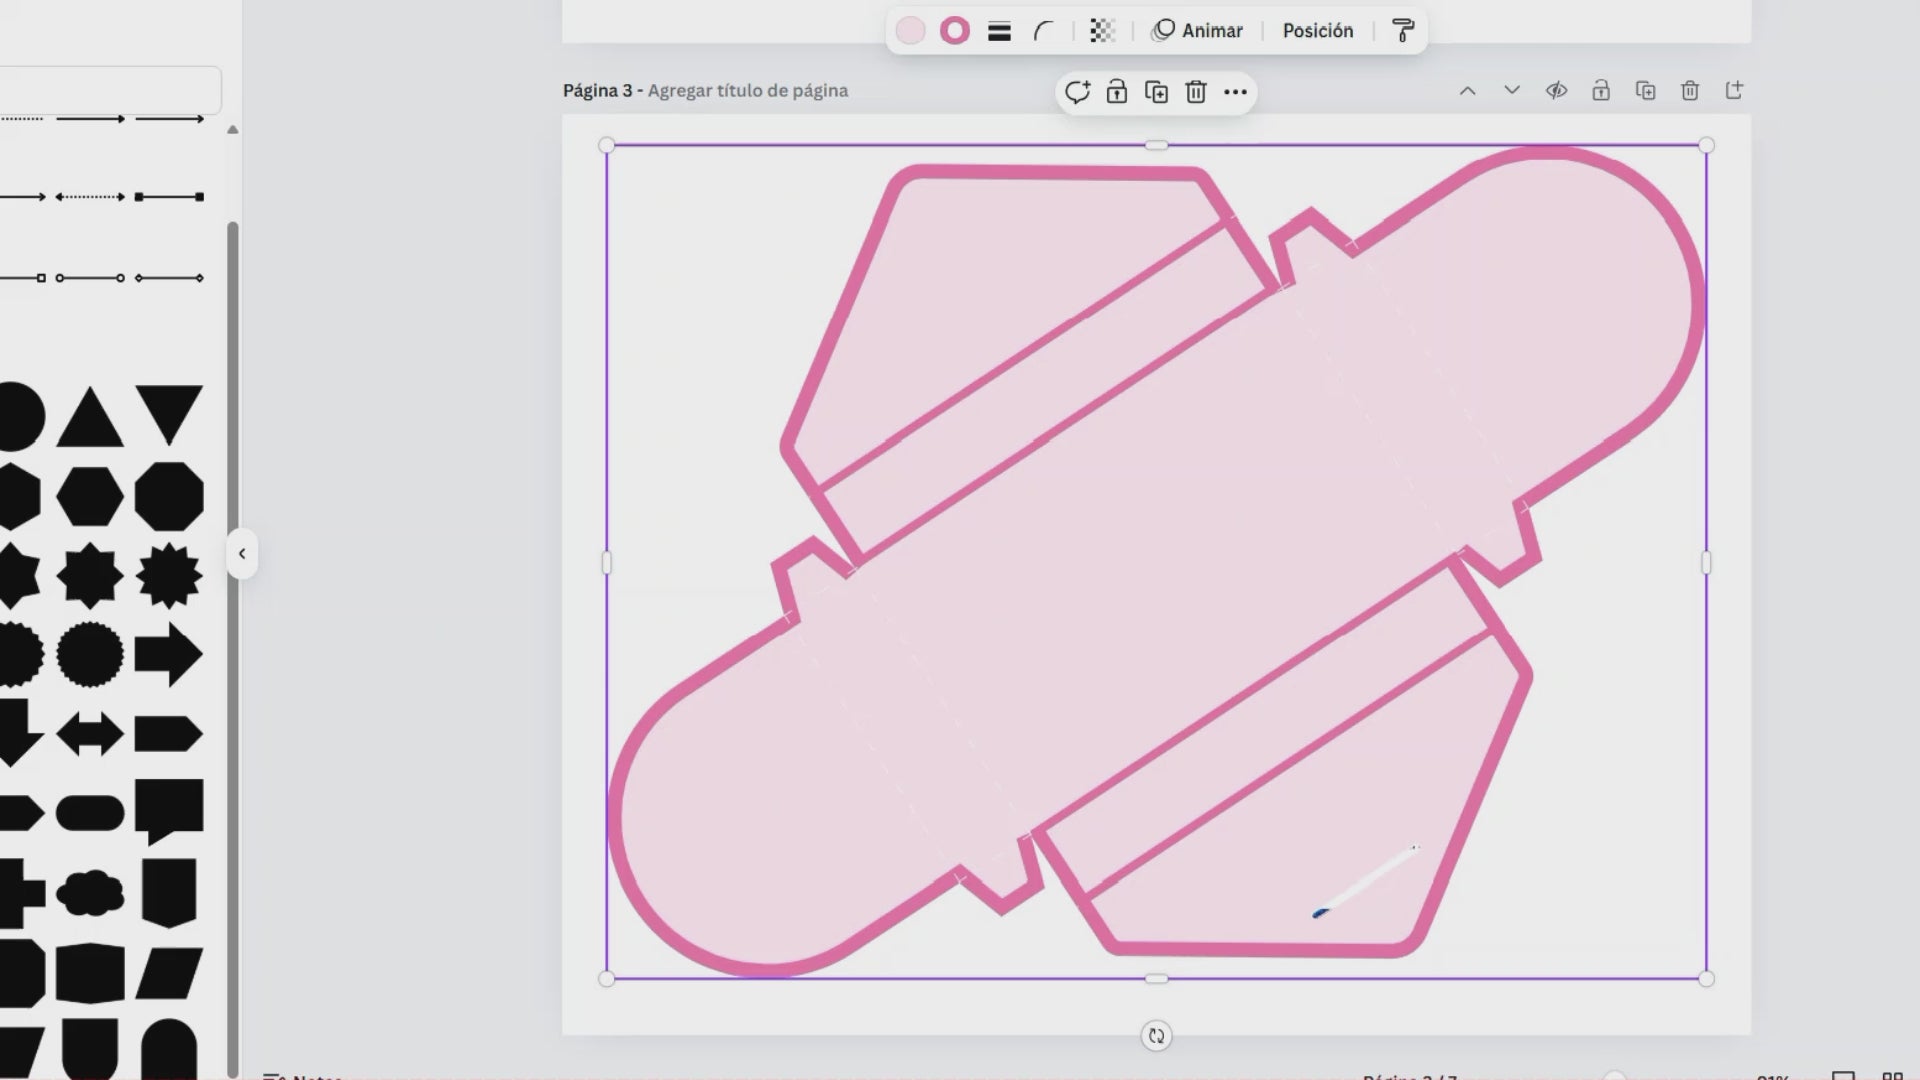Image resolution: width=1920 pixels, height=1080 pixels.
Task: Move page 3 down with chevron
Action: coord(1512,91)
